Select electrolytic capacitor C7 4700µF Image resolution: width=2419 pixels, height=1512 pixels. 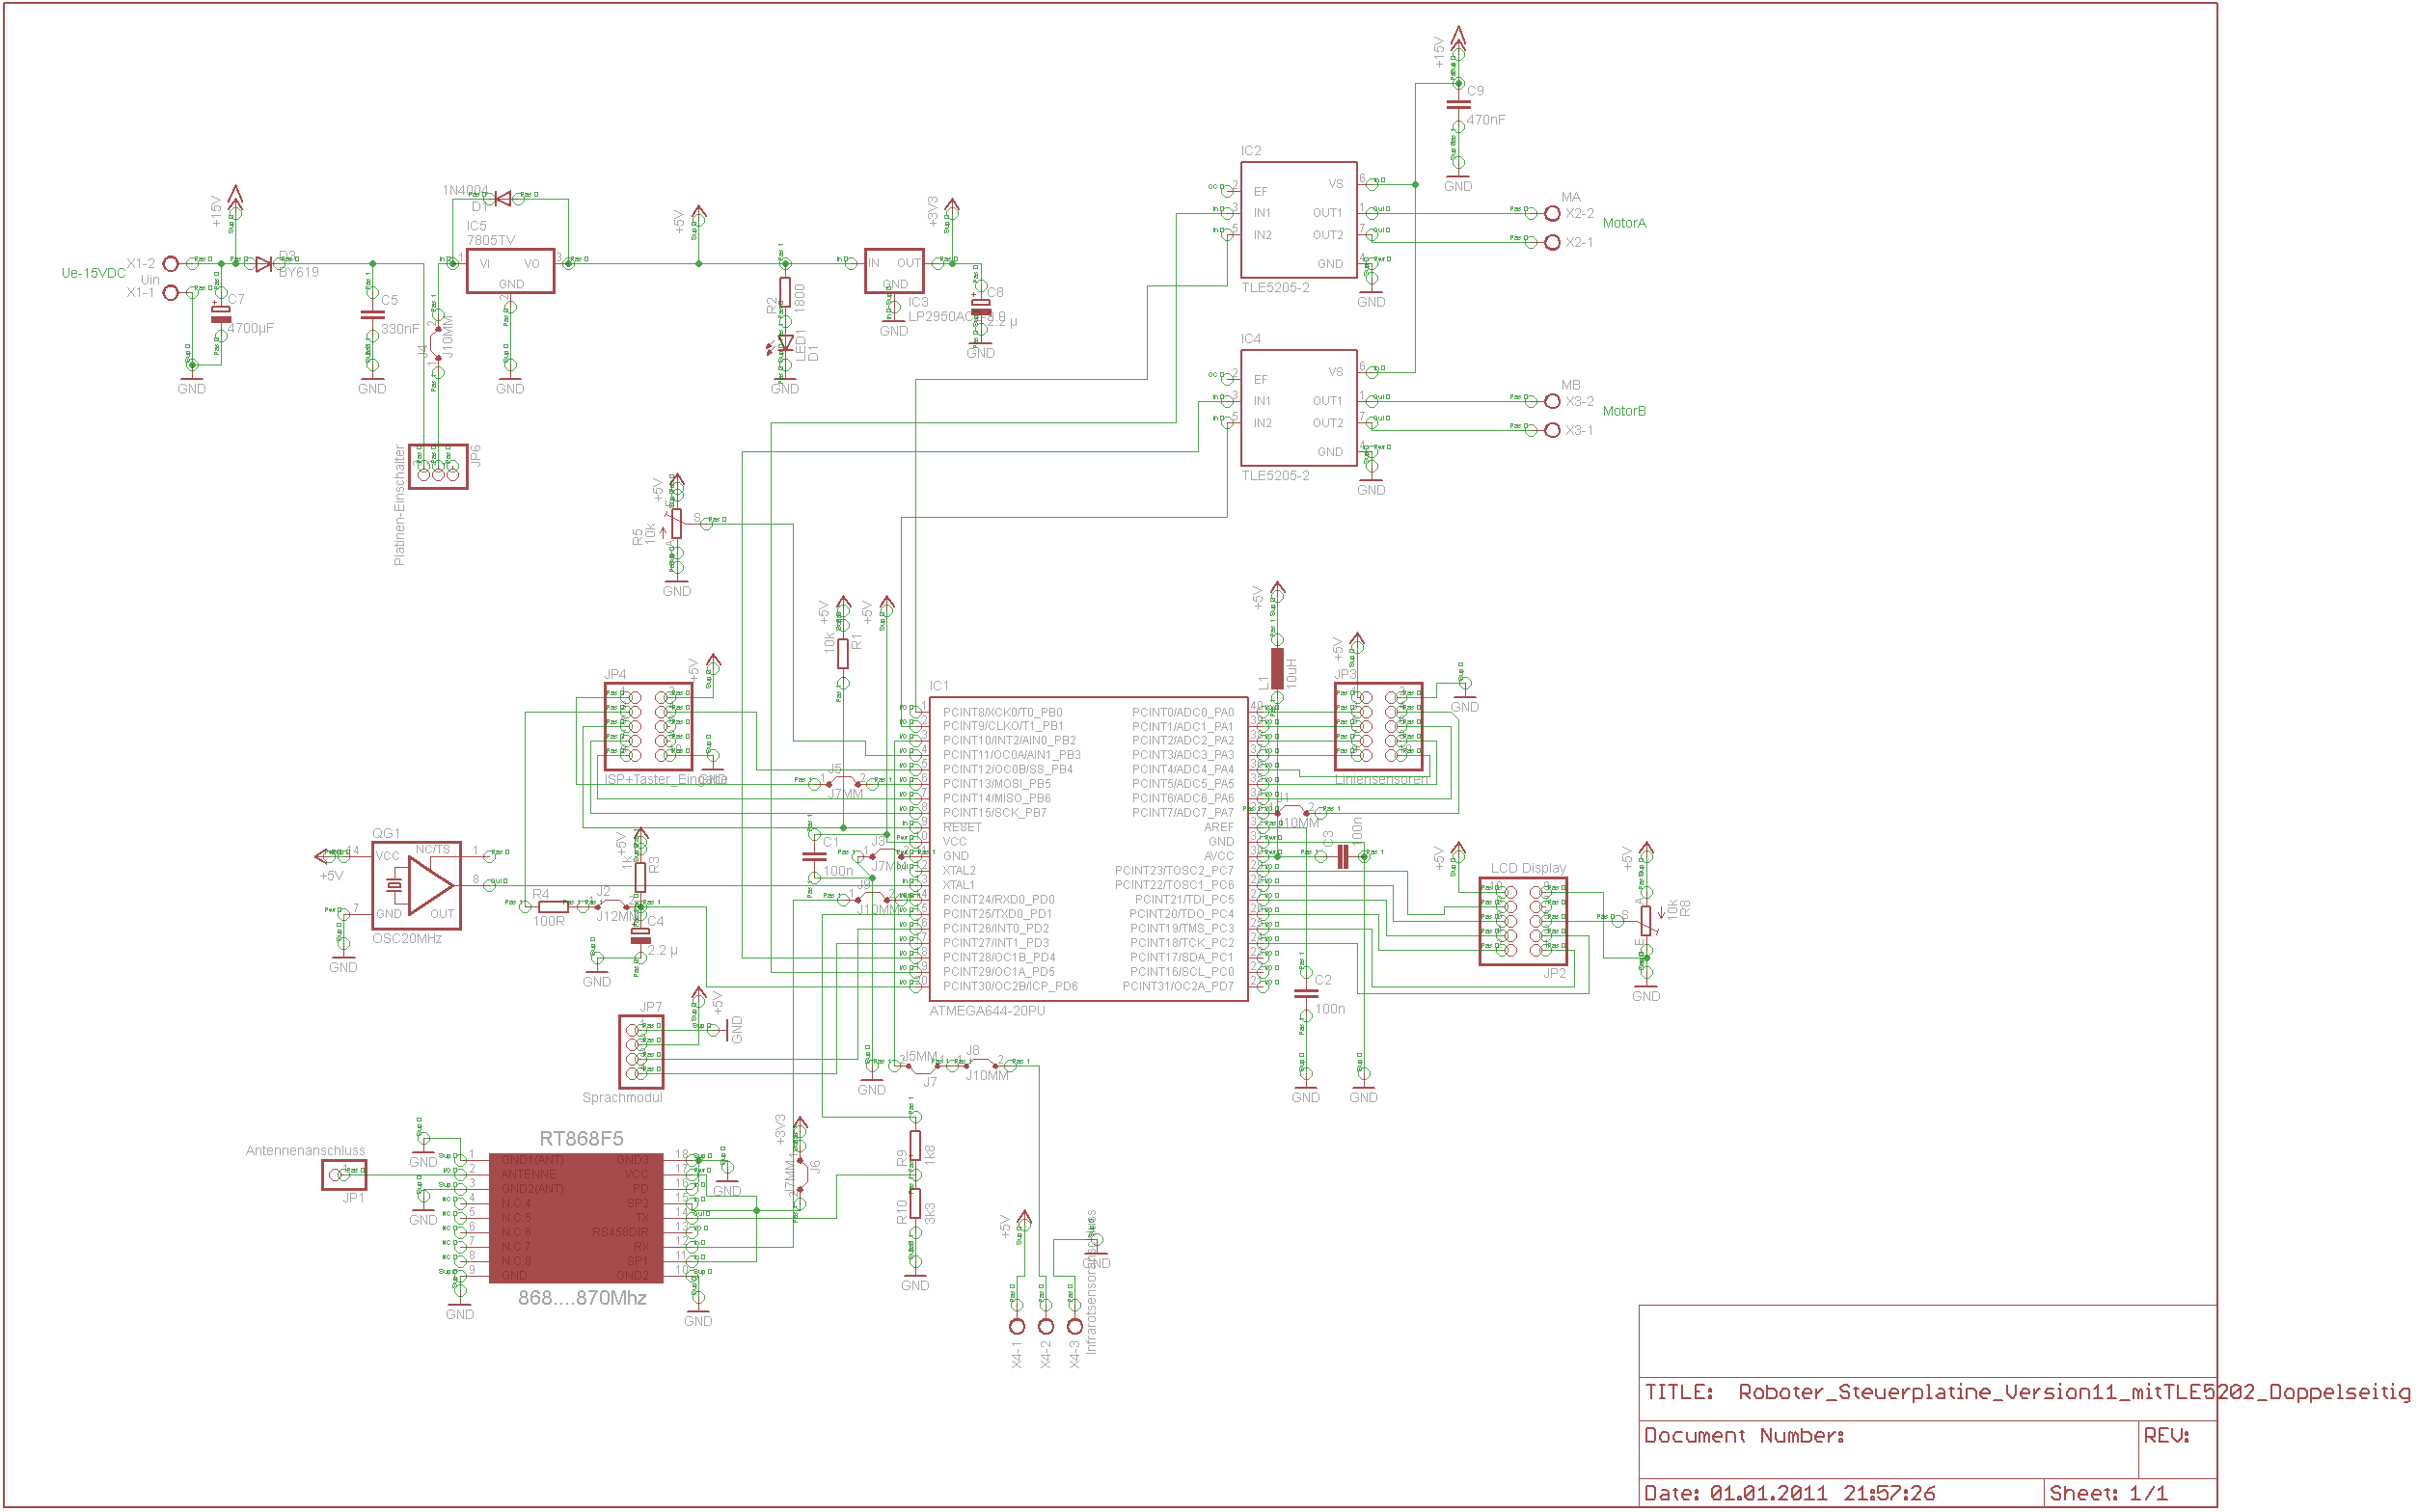(221, 314)
